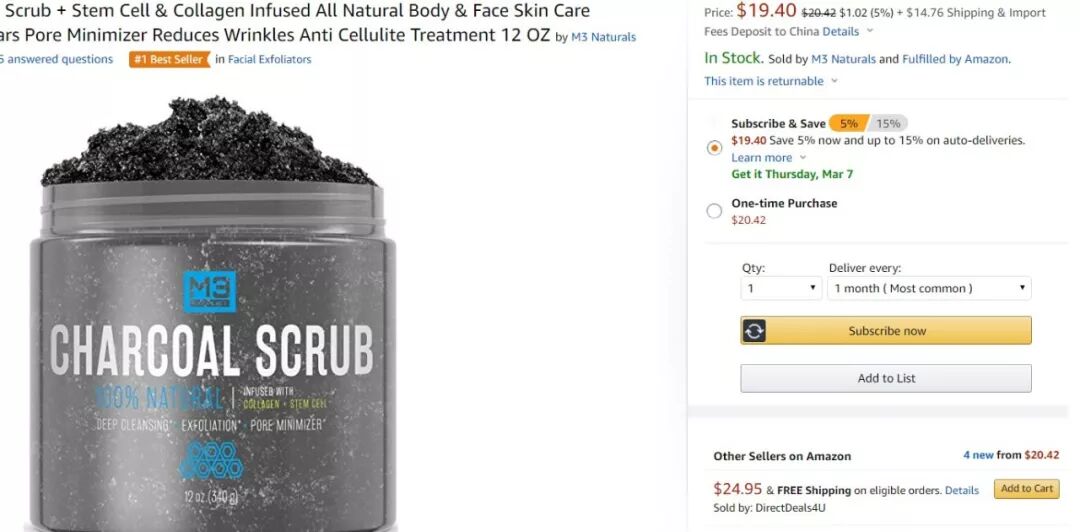Select the Subscribe & Save radio option
The height and width of the screenshot is (532, 1080).
(x=714, y=148)
